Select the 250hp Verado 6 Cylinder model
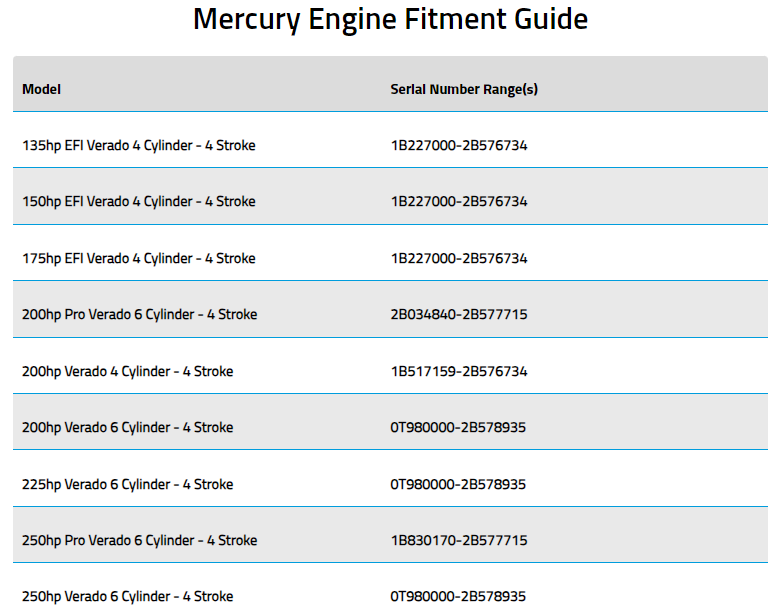 (x=128, y=597)
